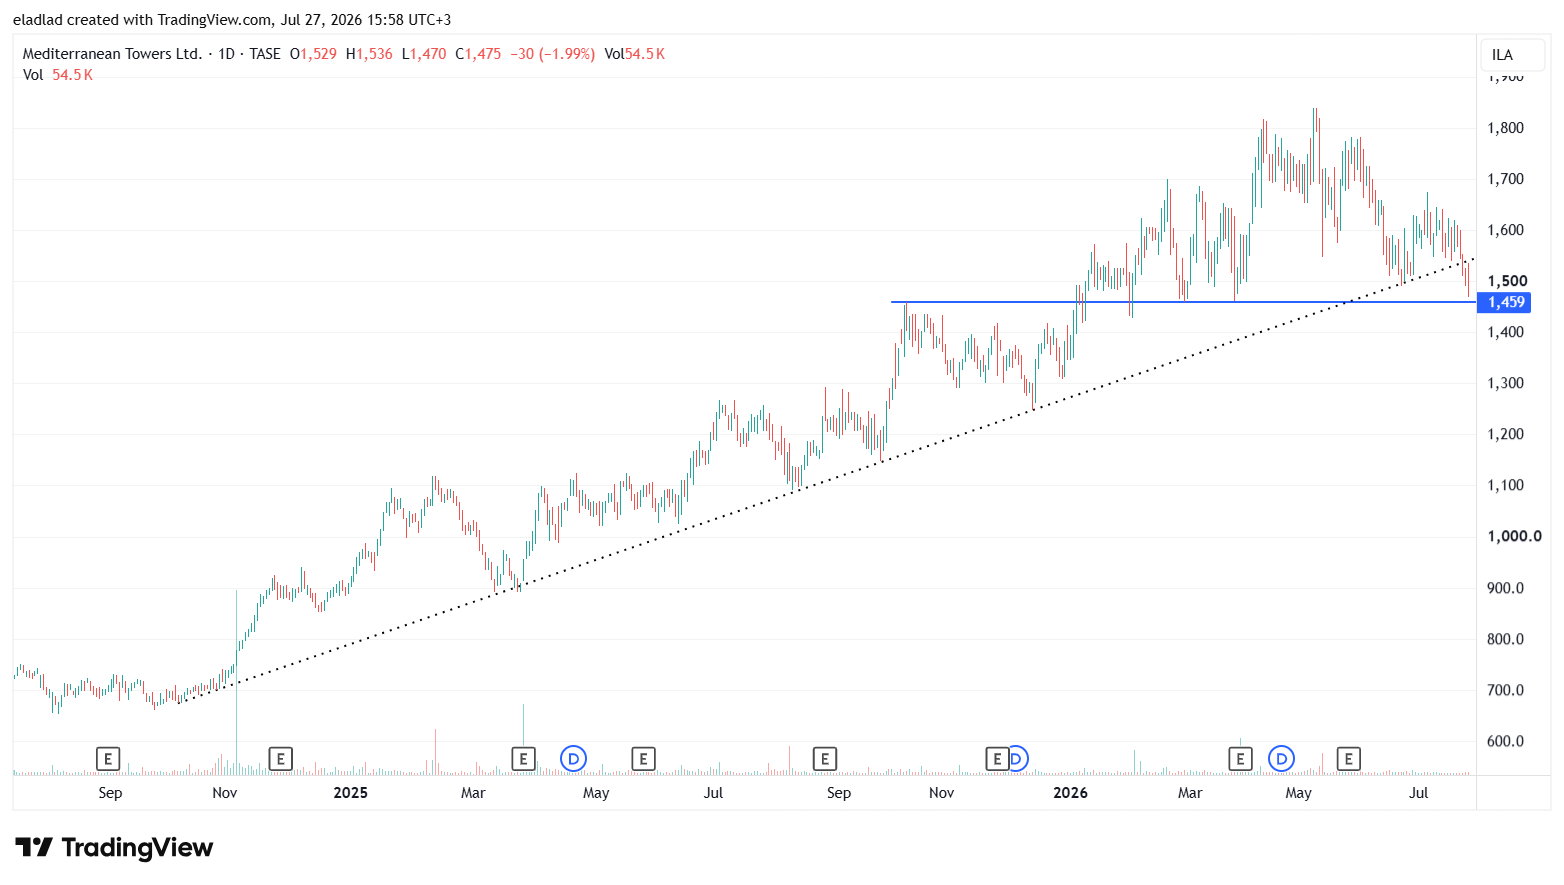Click the May 2026 time axis label
The width and height of the screenshot is (1564, 885).
(x=1298, y=793)
